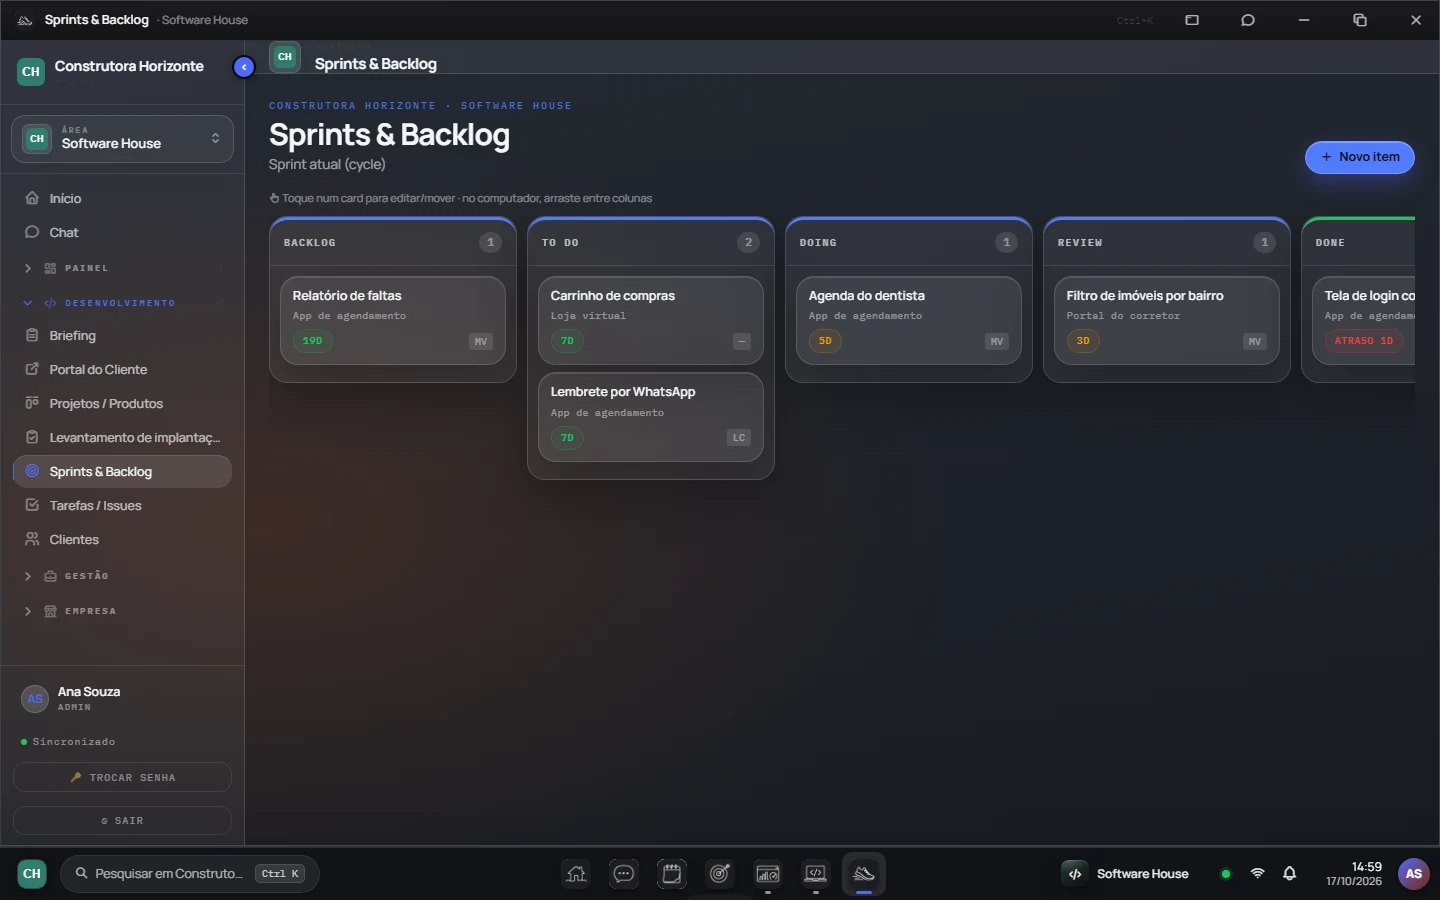1440x900 pixels.
Task: Click the CH logo in the taskbar
Action: (32, 874)
